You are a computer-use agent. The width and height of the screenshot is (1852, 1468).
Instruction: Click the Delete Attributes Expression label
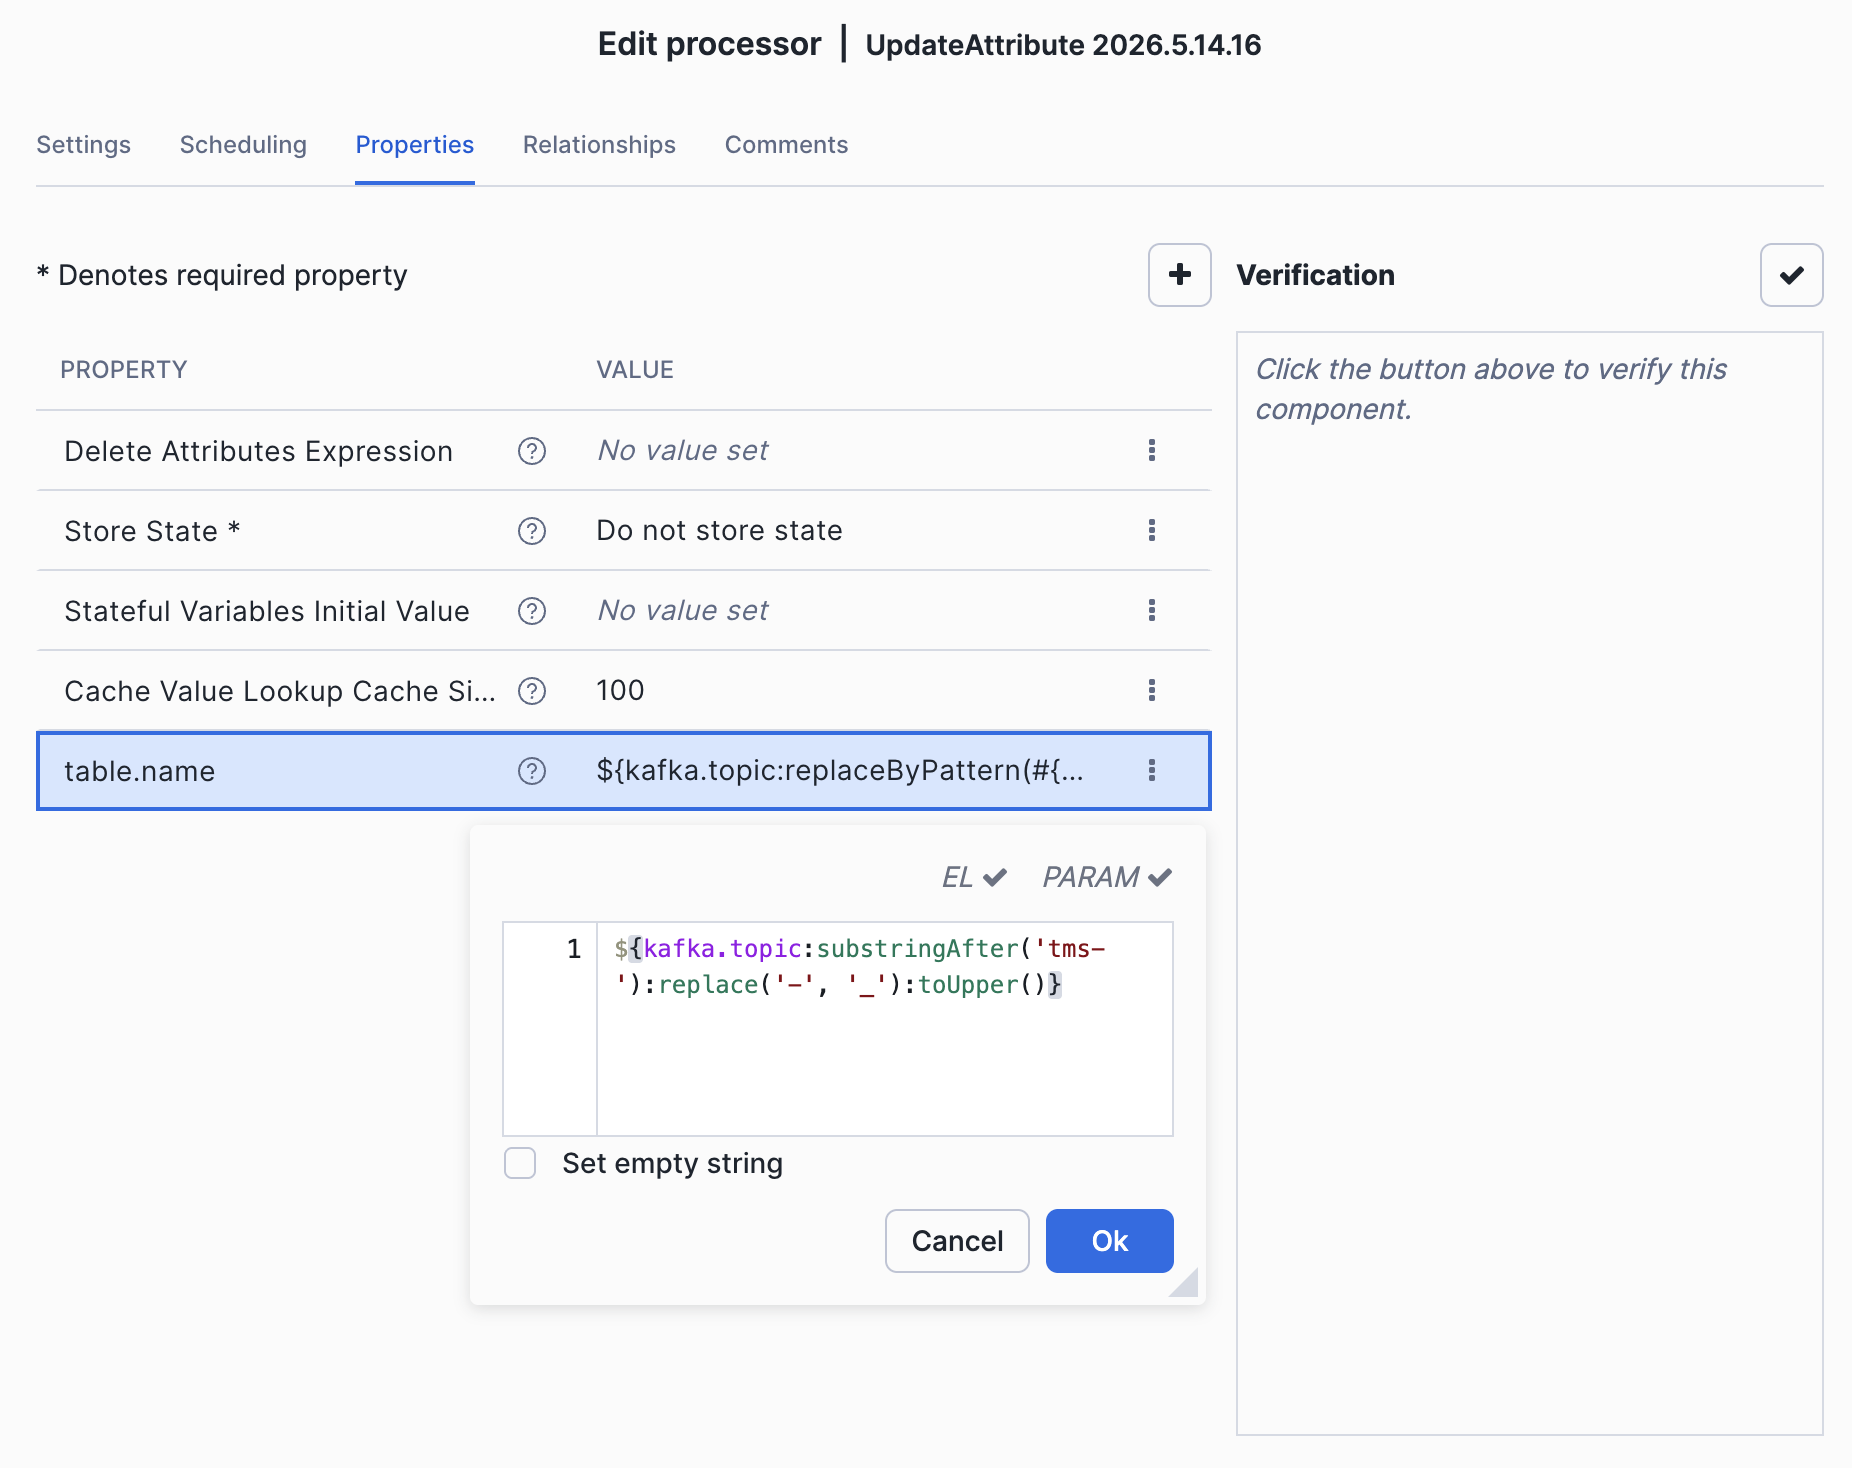[258, 451]
